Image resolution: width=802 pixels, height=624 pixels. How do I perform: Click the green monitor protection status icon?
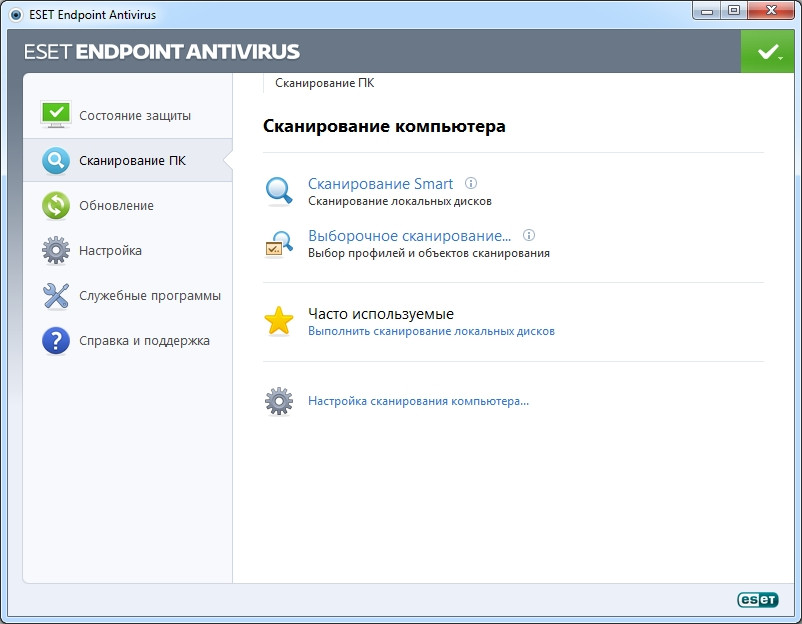click(x=56, y=115)
